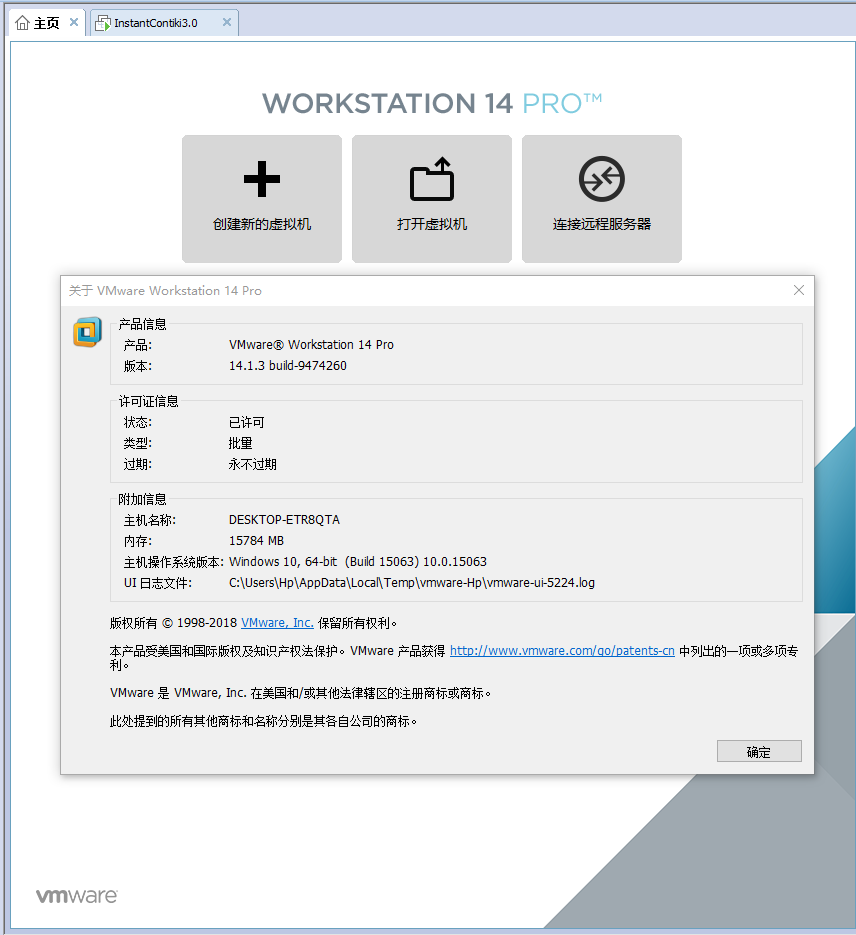The height and width of the screenshot is (935, 856).
Task: Click the memory value 15784 MB
Action: pos(256,541)
